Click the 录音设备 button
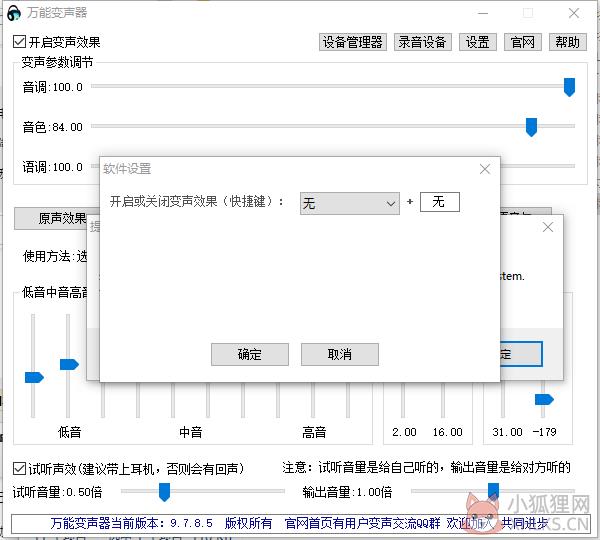This screenshot has width=600, height=540. pyautogui.click(x=422, y=42)
